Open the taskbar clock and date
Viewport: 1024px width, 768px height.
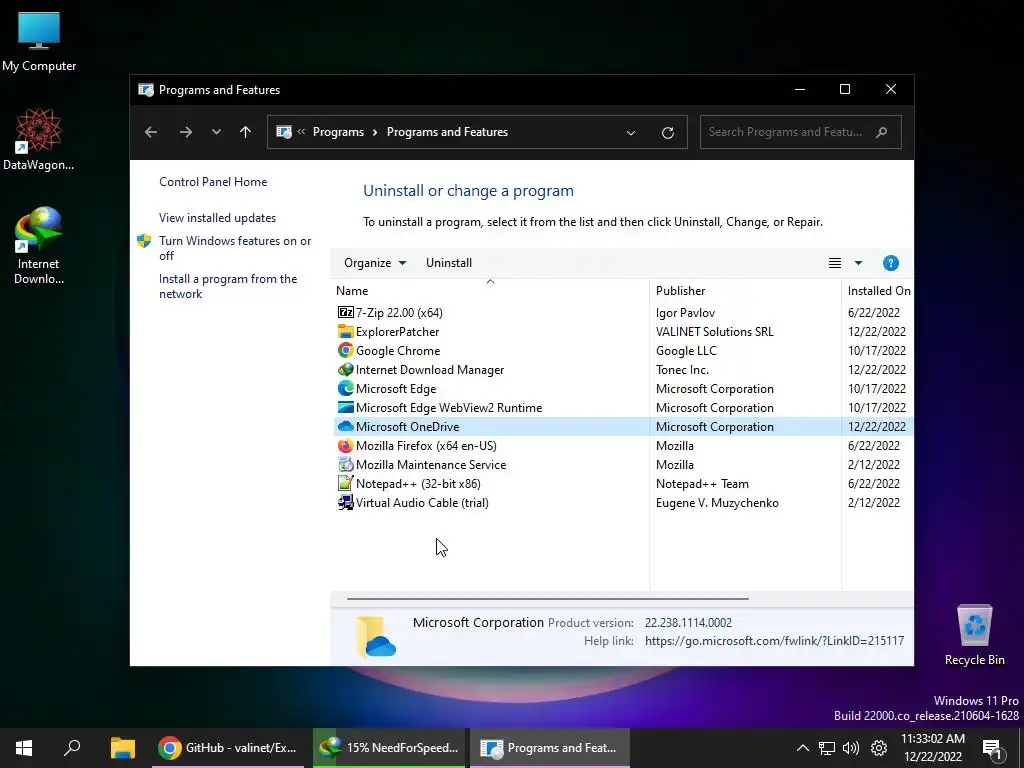click(933, 748)
